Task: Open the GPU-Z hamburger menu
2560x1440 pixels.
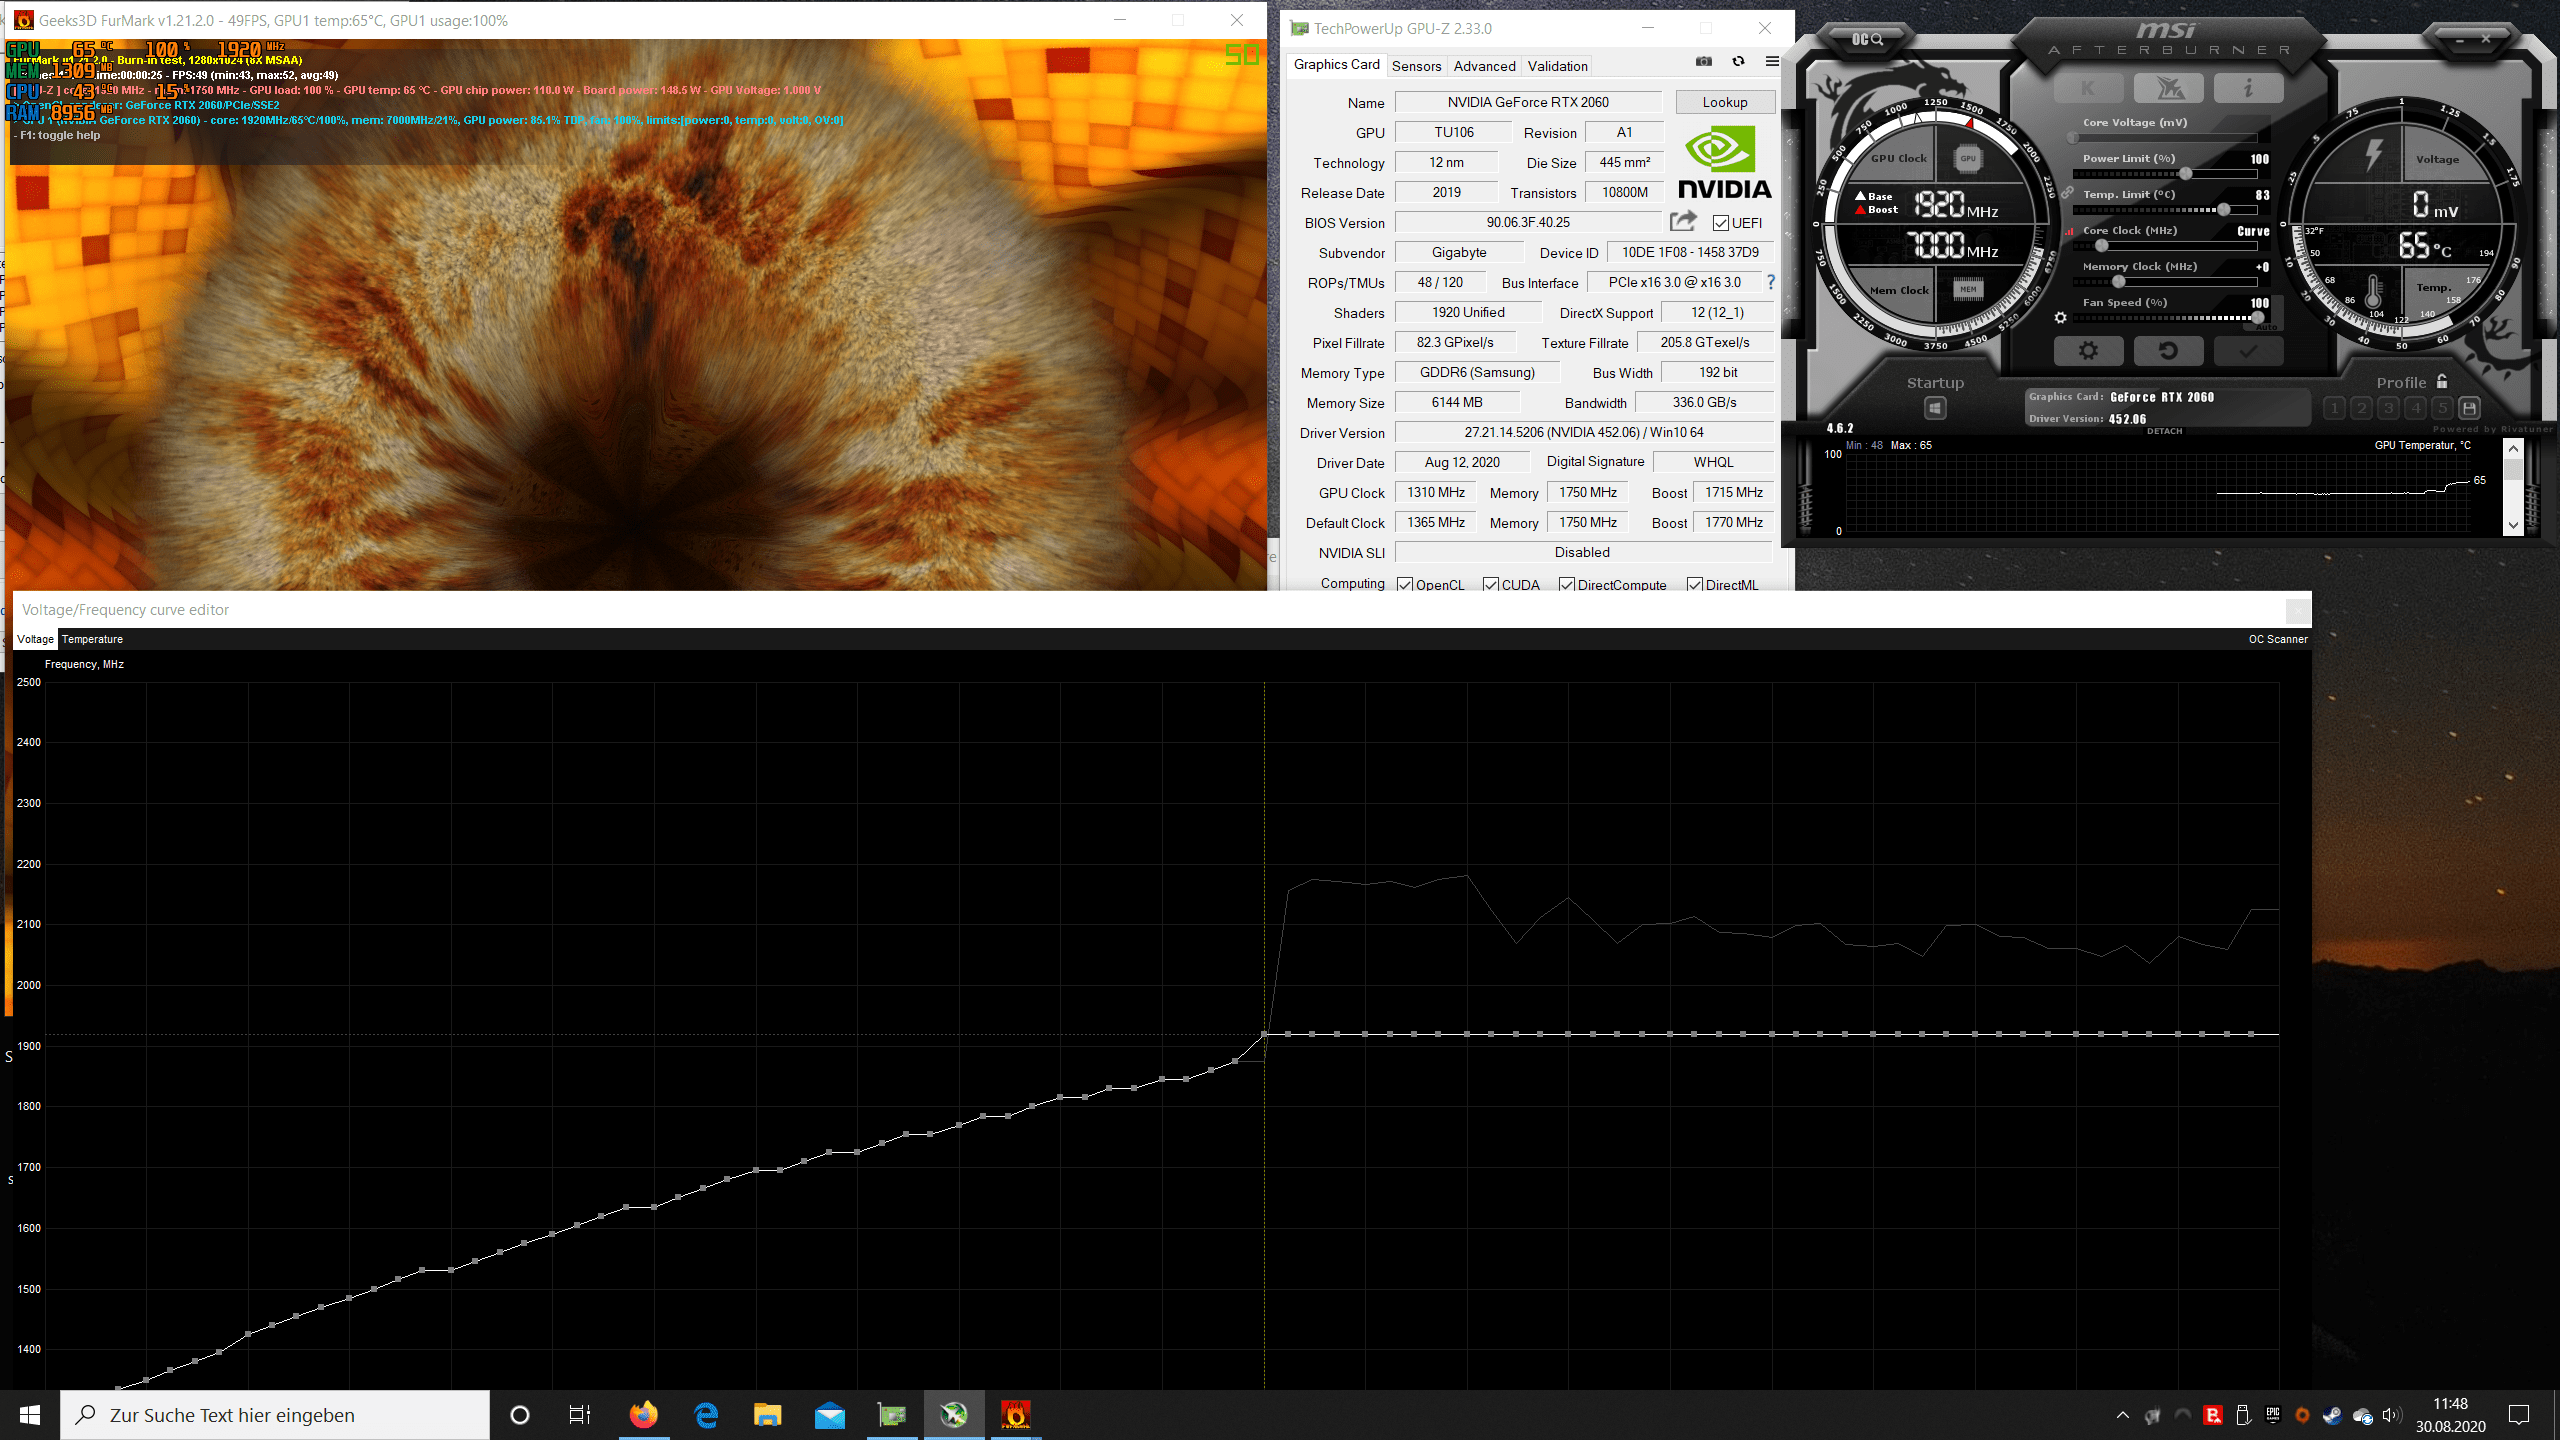Action: (1772, 61)
